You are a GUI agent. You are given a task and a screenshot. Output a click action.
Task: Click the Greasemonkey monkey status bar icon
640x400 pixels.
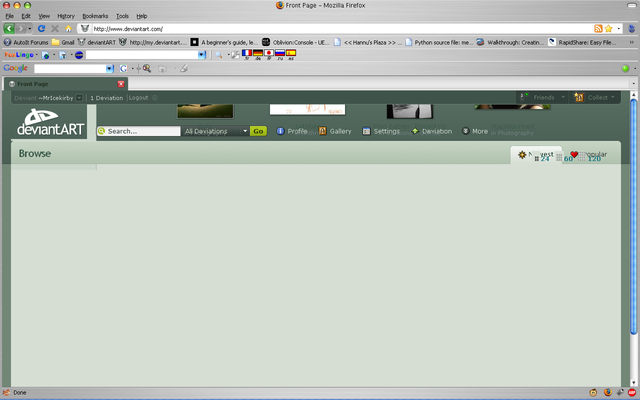click(593, 393)
